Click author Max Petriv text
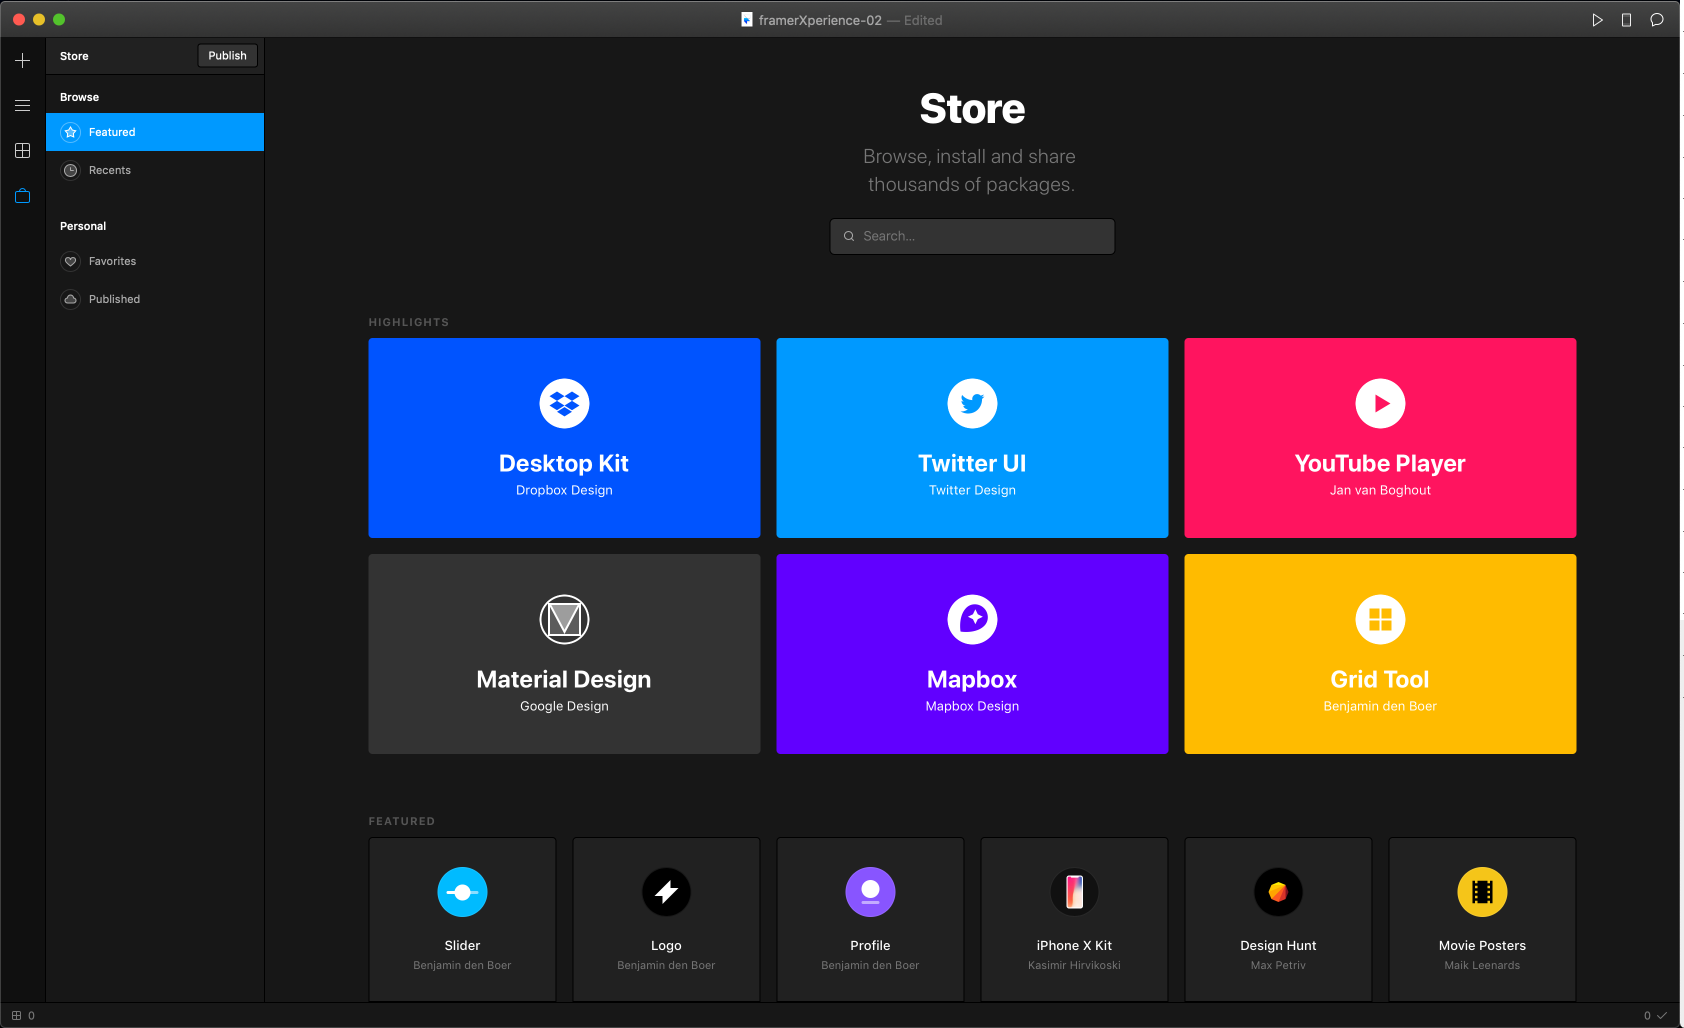1684x1028 pixels. click(x=1278, y=965)
